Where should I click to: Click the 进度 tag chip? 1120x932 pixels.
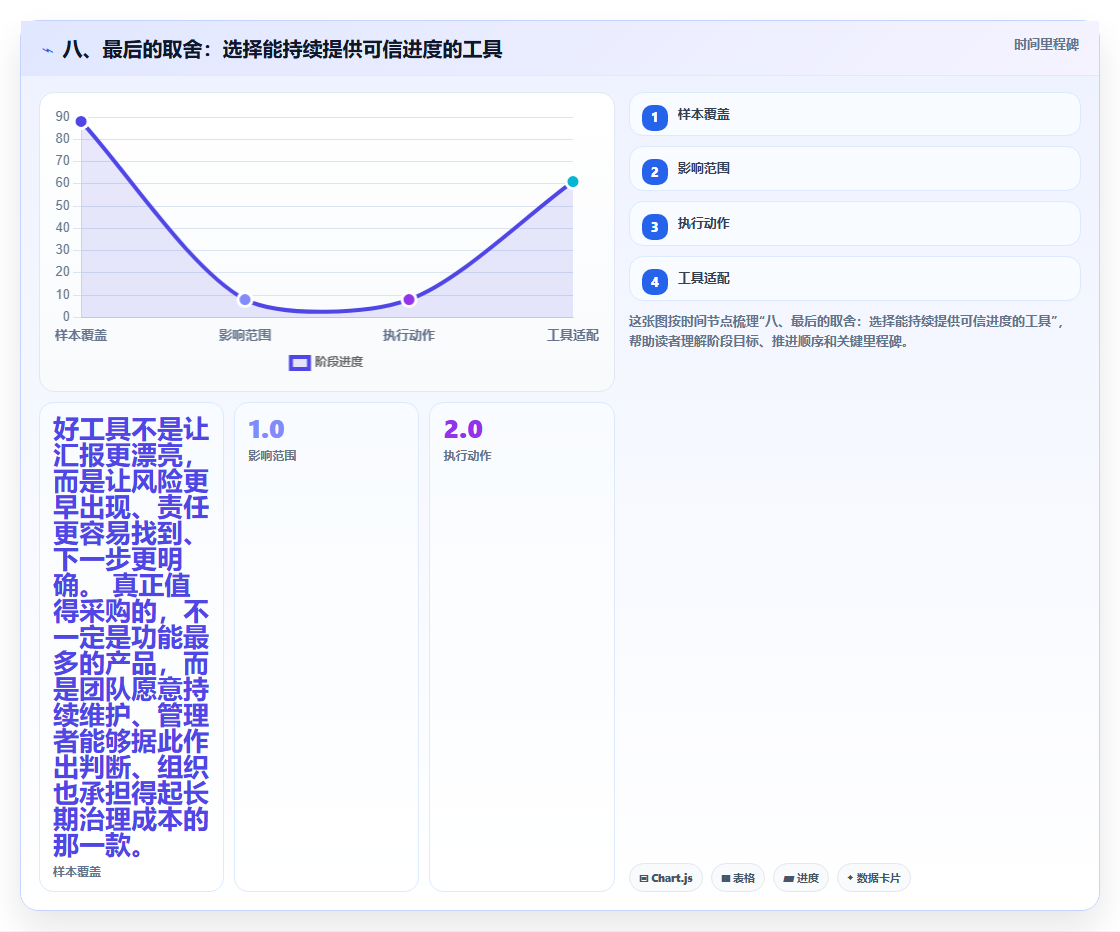[801, 878]
